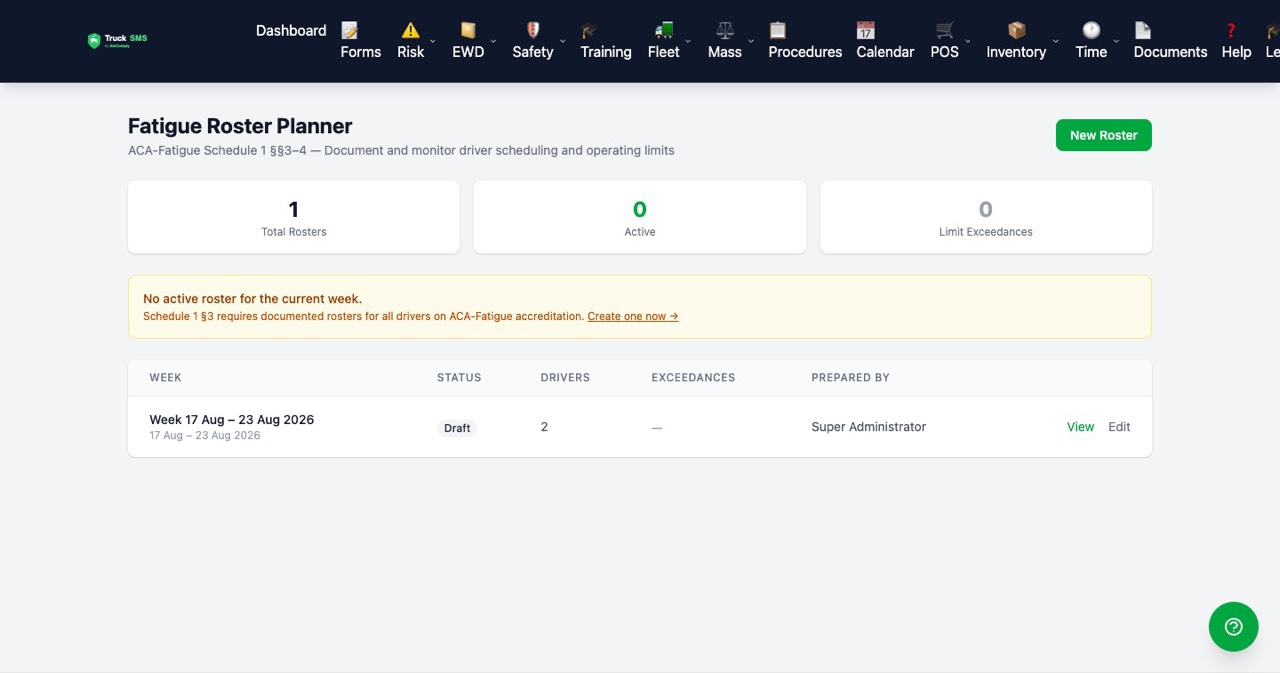
Task: Click the STATUS column header
Action: [x=459, y=378]
